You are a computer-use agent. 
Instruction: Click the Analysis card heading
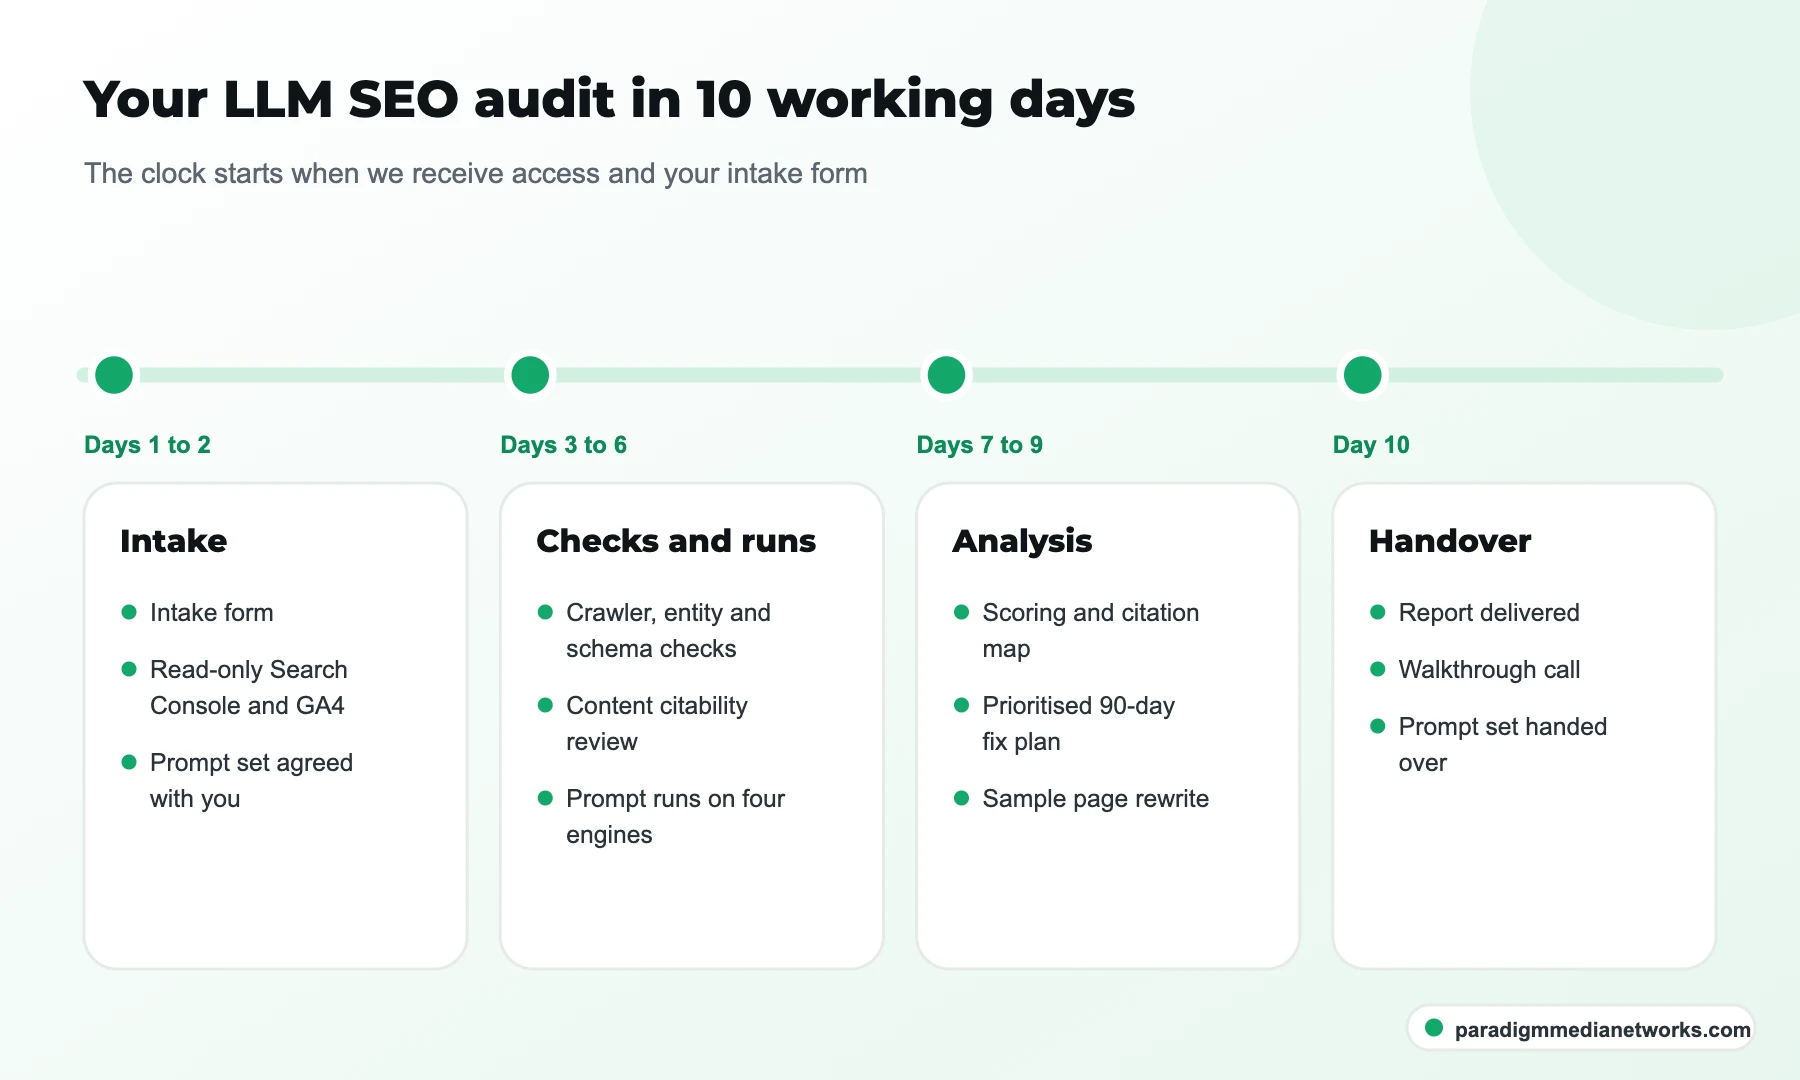tap(1022, 541)
